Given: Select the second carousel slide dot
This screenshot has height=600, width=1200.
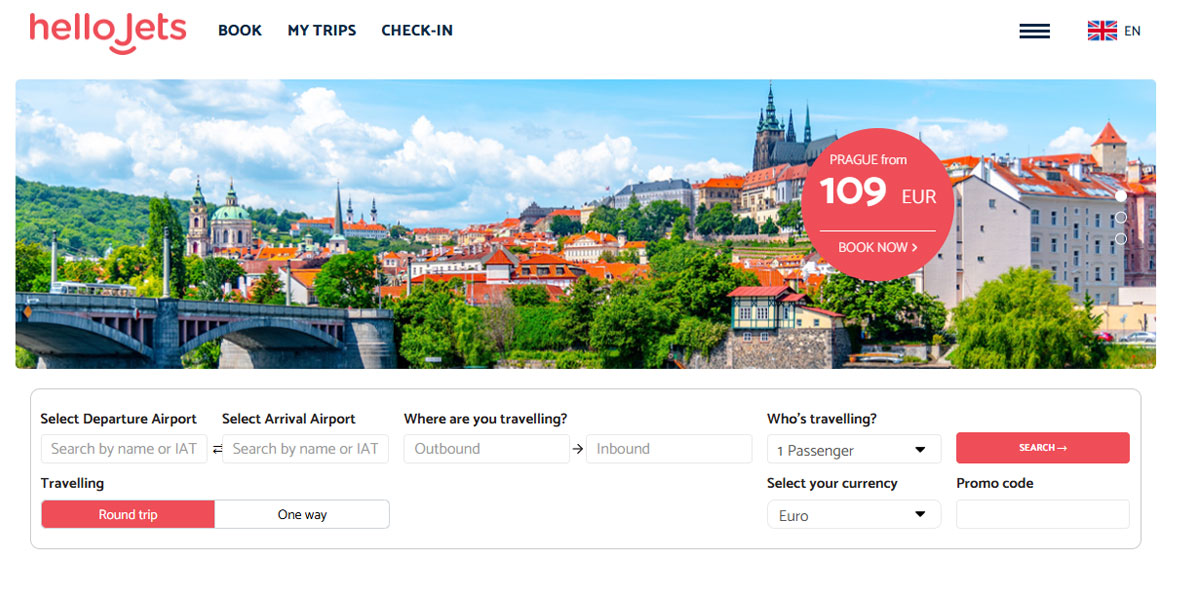Looking at the screenshot, I should 1121,217.
